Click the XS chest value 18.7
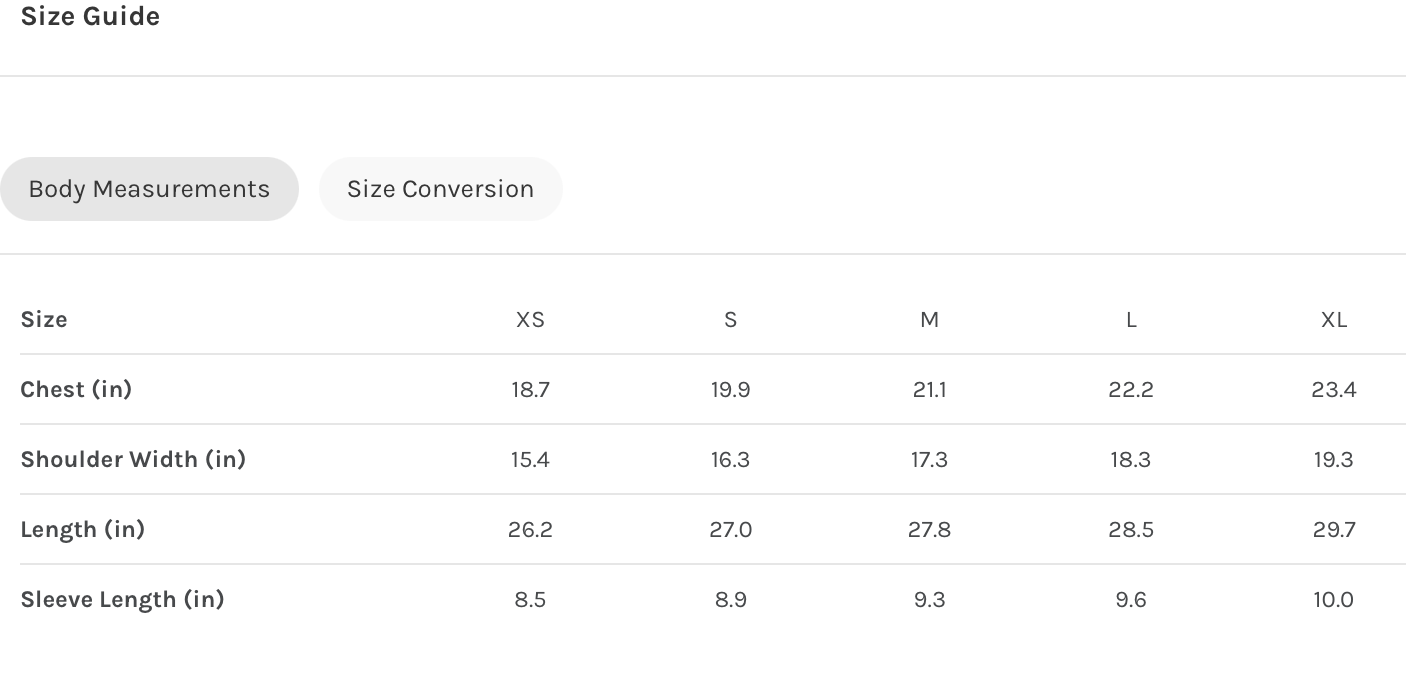1406x678 pixels. [530, 390]
